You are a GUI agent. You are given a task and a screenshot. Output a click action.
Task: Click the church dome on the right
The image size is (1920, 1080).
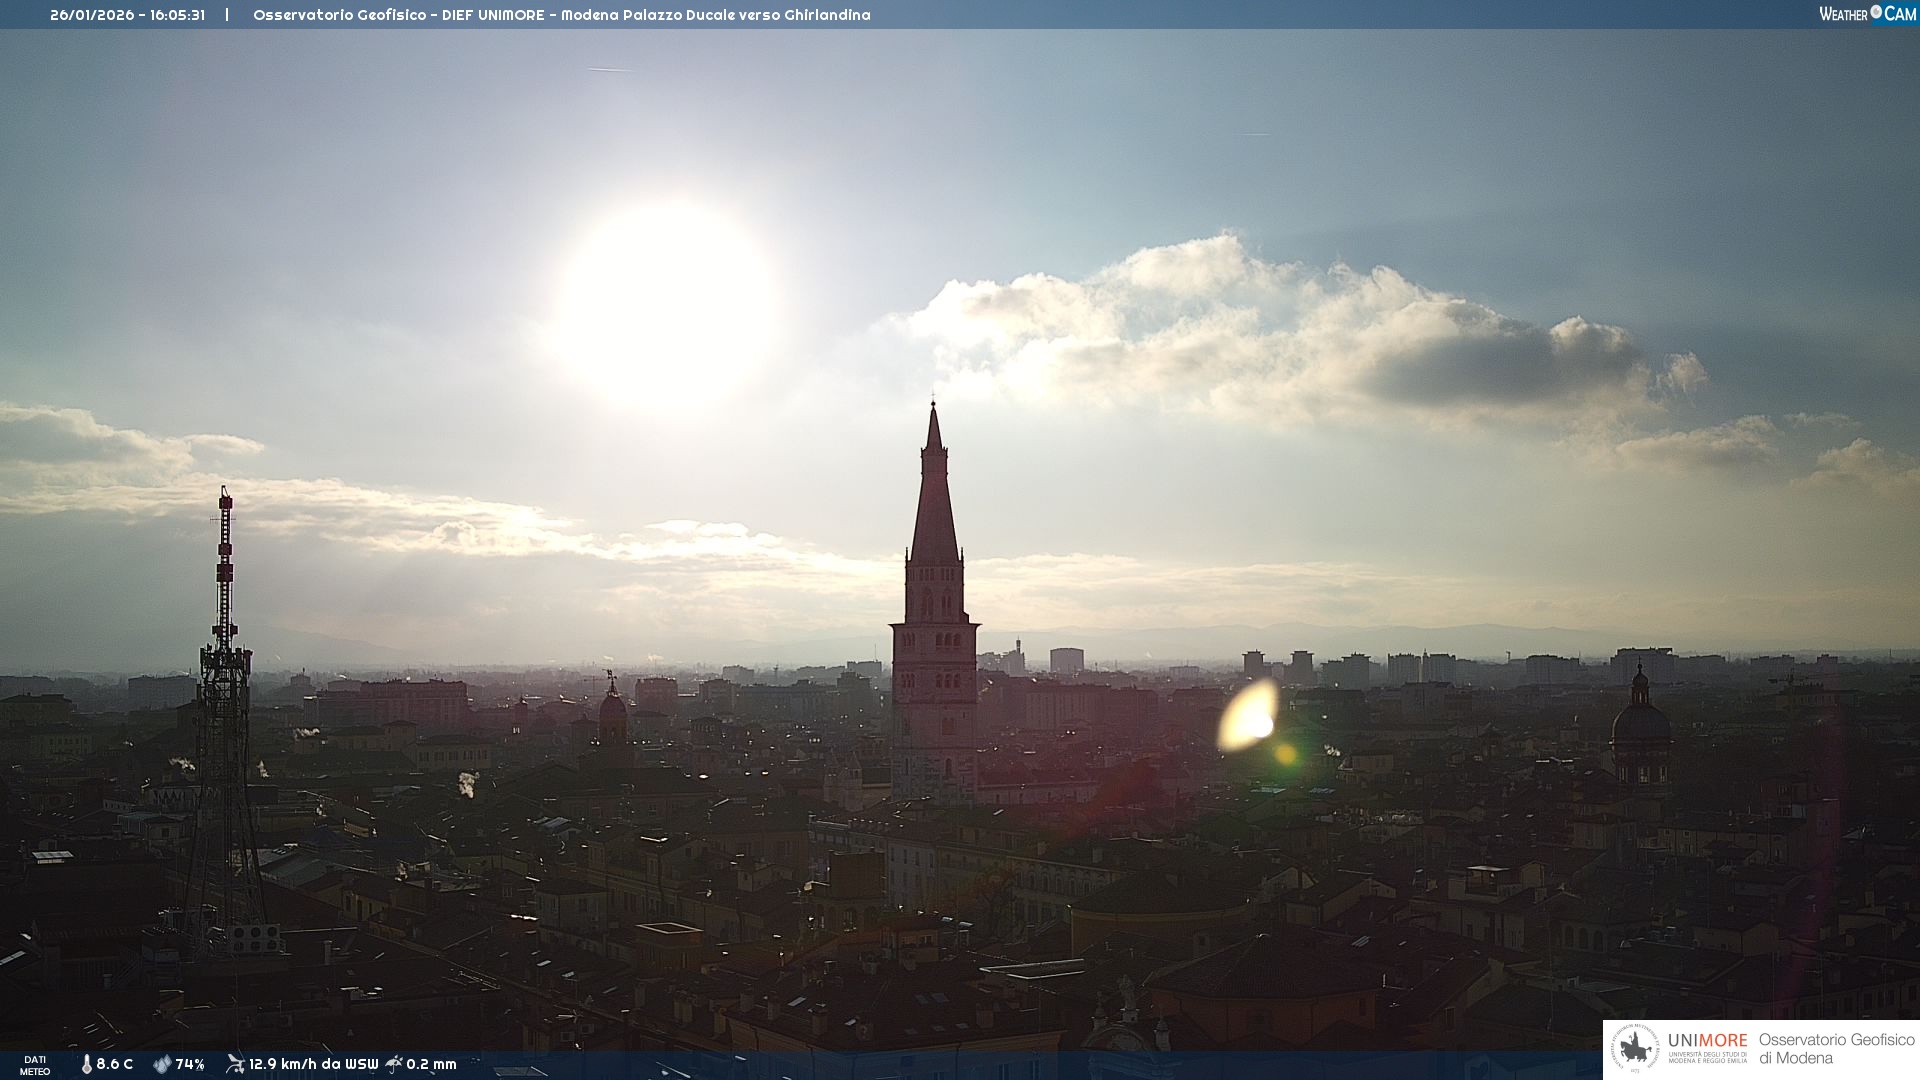1640,720
